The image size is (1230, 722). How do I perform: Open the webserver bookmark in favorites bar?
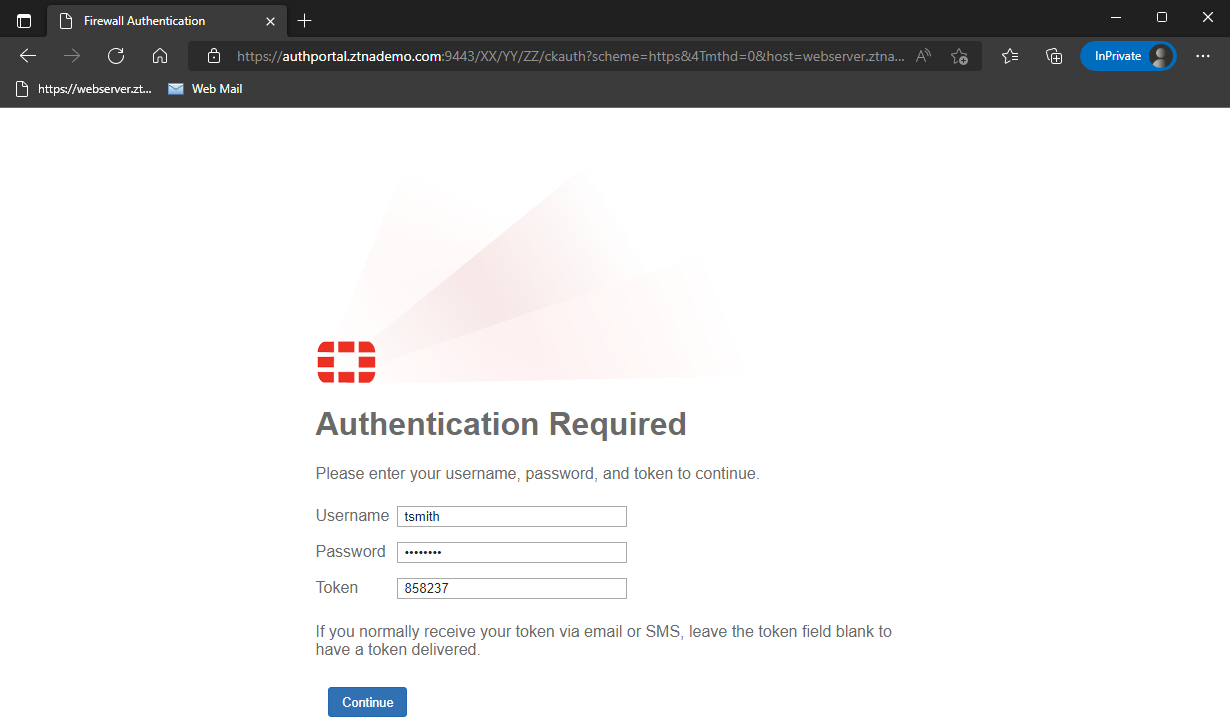click(x=84, y=89)
